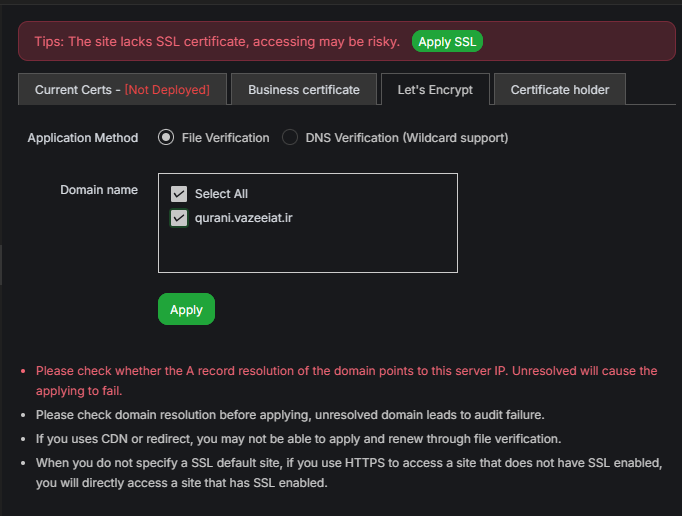Click the qurani.vazeeiat.ir domain name text

pyautogui.click(x=244, y=218)
